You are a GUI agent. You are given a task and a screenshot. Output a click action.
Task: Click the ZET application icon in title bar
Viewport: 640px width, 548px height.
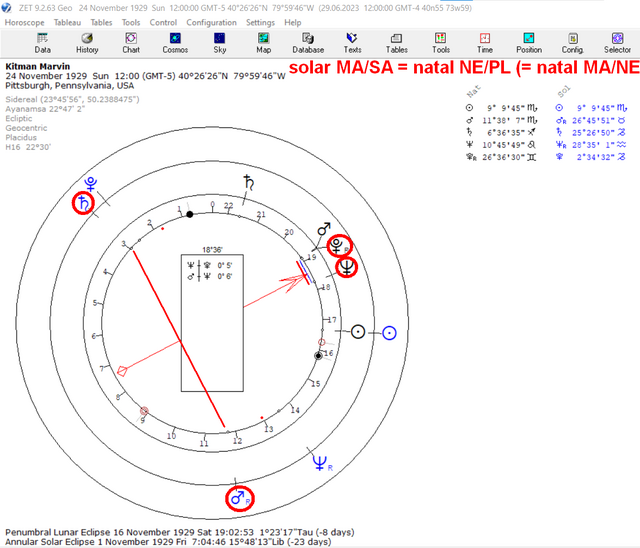[7, 8]
